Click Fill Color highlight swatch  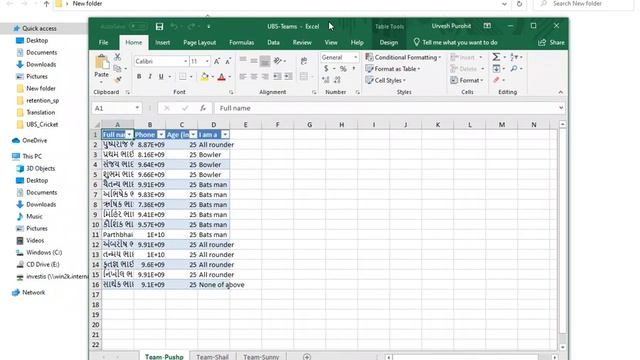point(204,77)
